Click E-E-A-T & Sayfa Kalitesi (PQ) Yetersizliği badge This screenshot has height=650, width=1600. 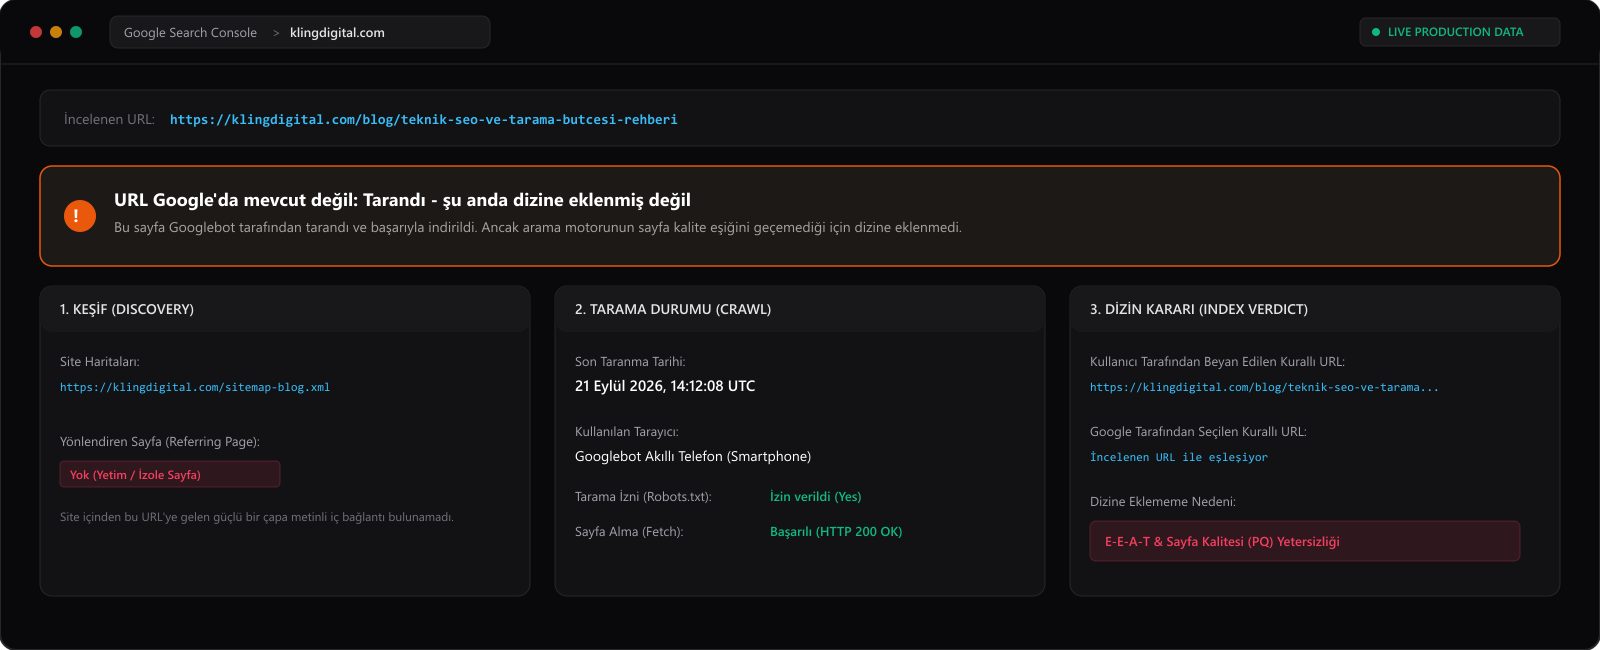click(1305, 541)
